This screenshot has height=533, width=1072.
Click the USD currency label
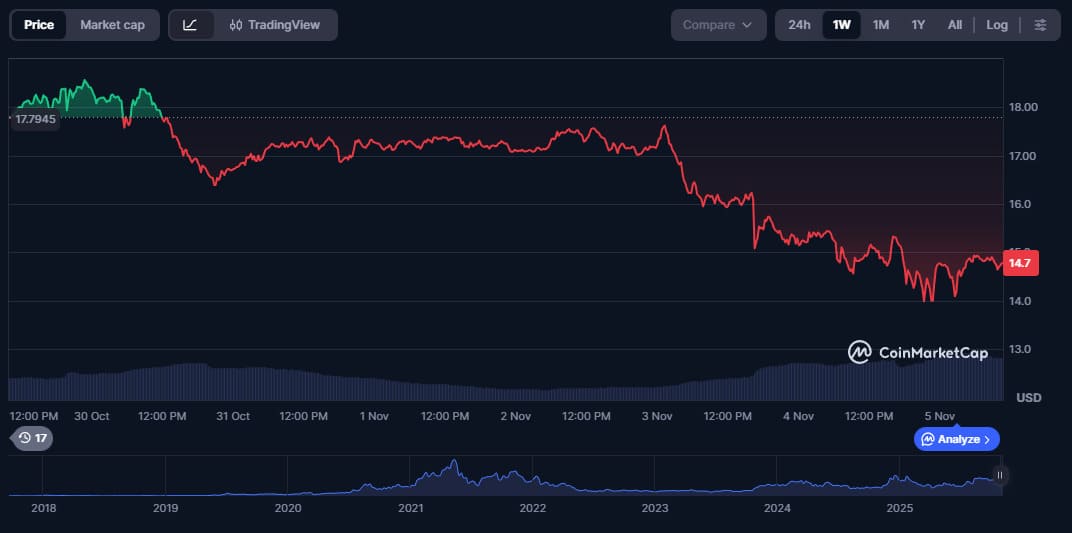(1028, 398)
